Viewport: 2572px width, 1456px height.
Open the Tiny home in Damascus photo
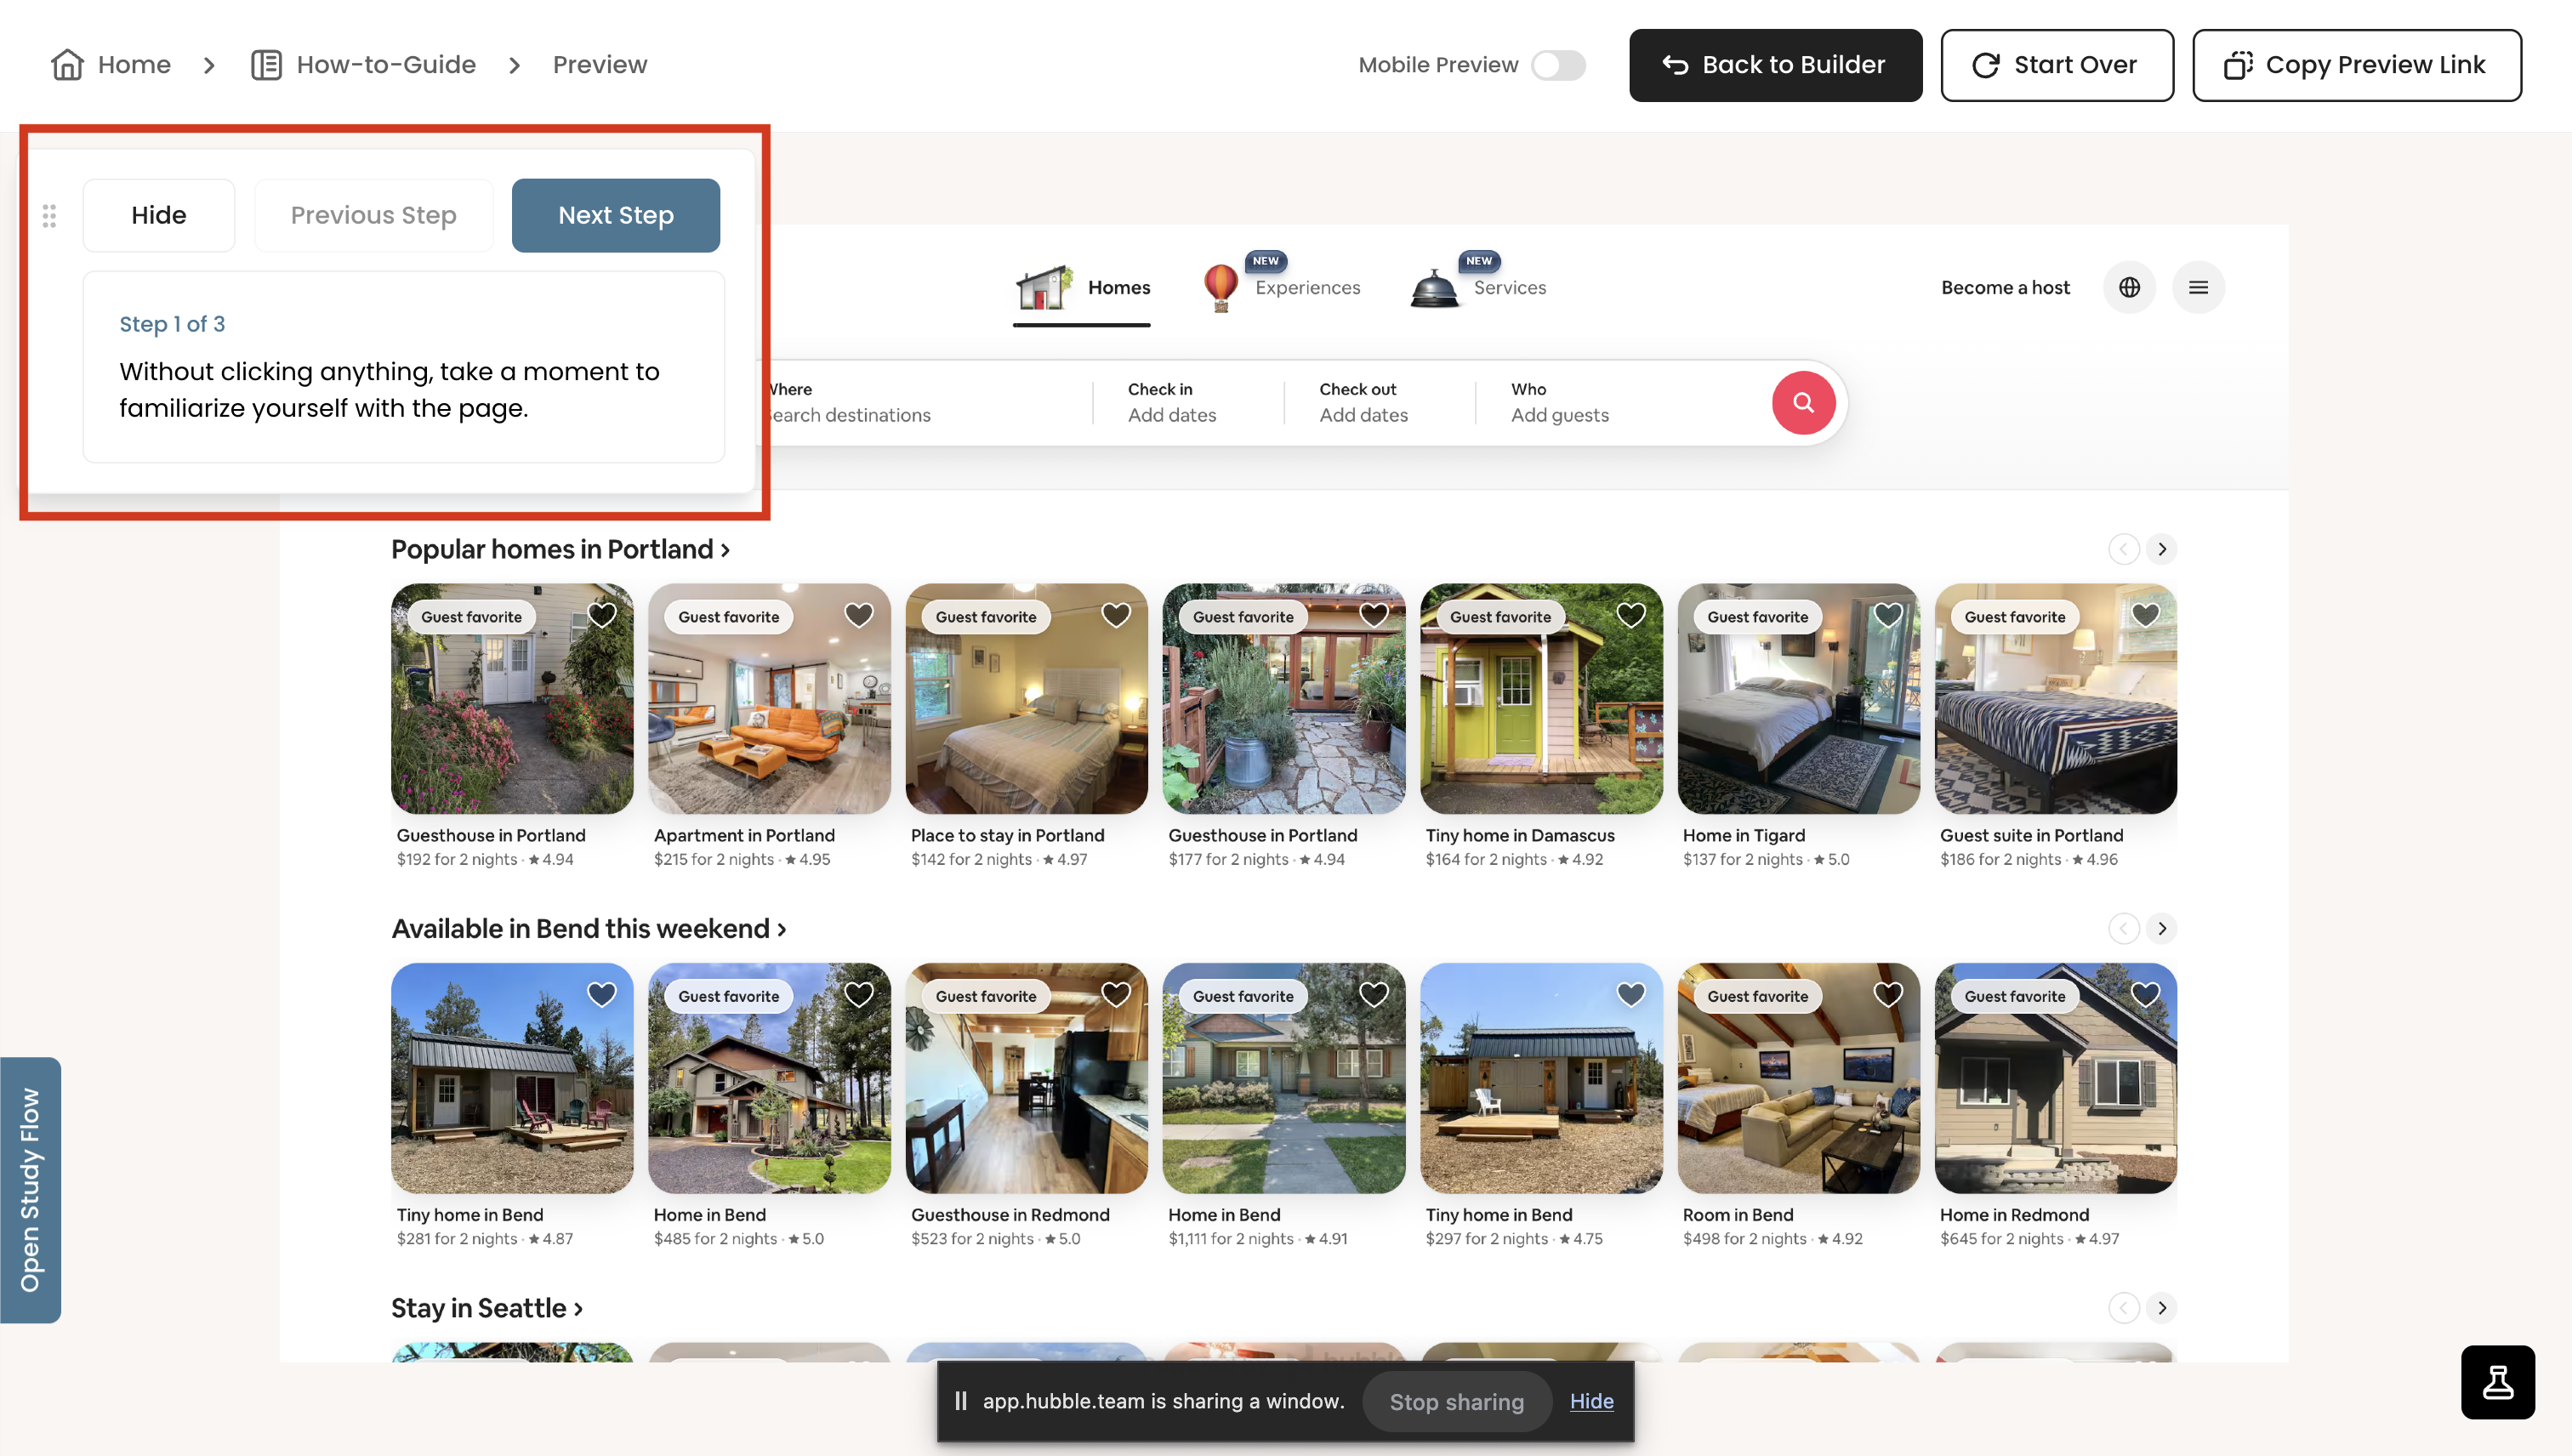(1541, 699)
